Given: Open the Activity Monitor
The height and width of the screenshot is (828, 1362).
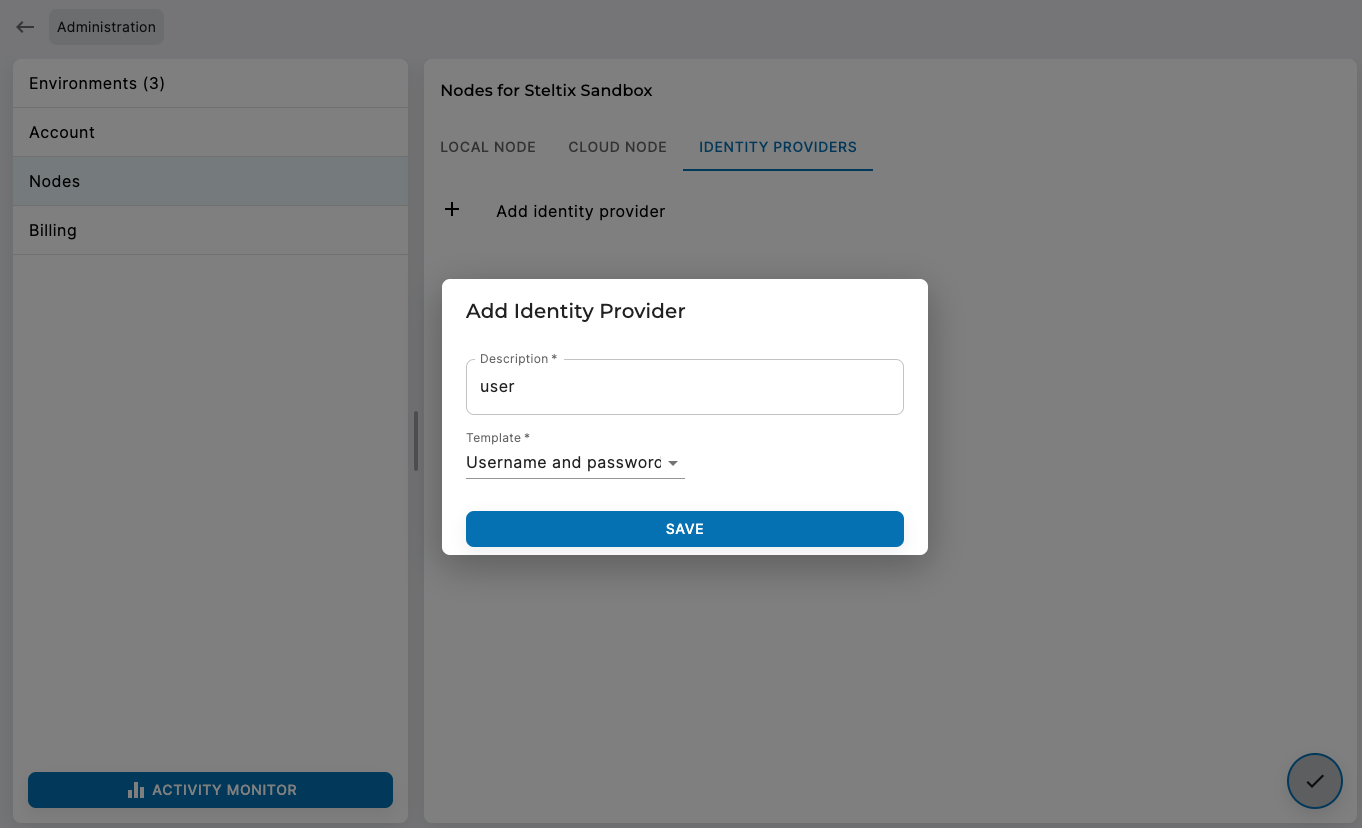Looking at the screenshot, I should point(210,790).
